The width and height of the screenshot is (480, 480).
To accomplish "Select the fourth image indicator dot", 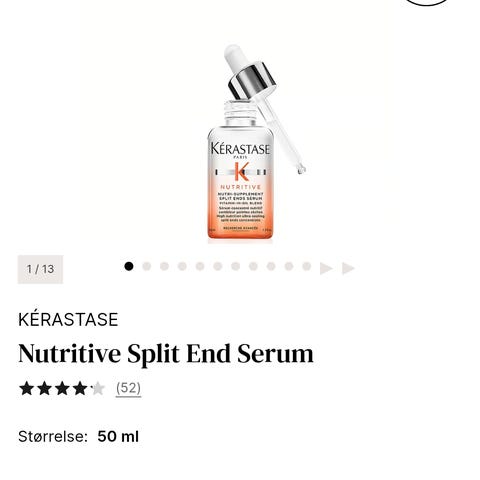I will tap(182, 266).
